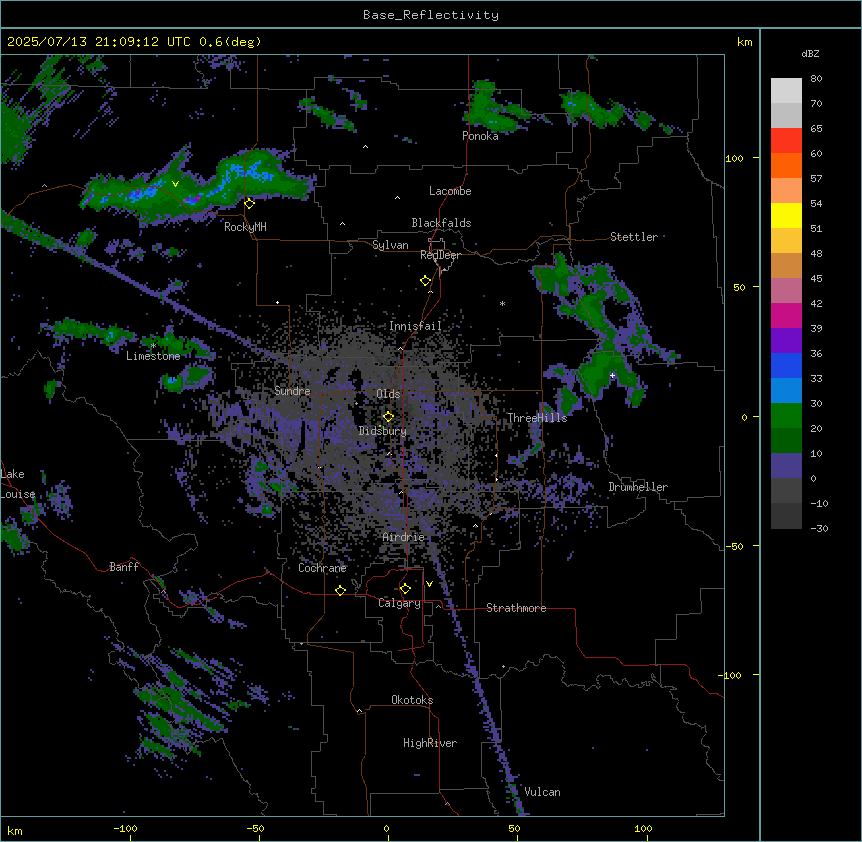Click the yellow V marker northeast of Calgary

(x=429, y=584)
